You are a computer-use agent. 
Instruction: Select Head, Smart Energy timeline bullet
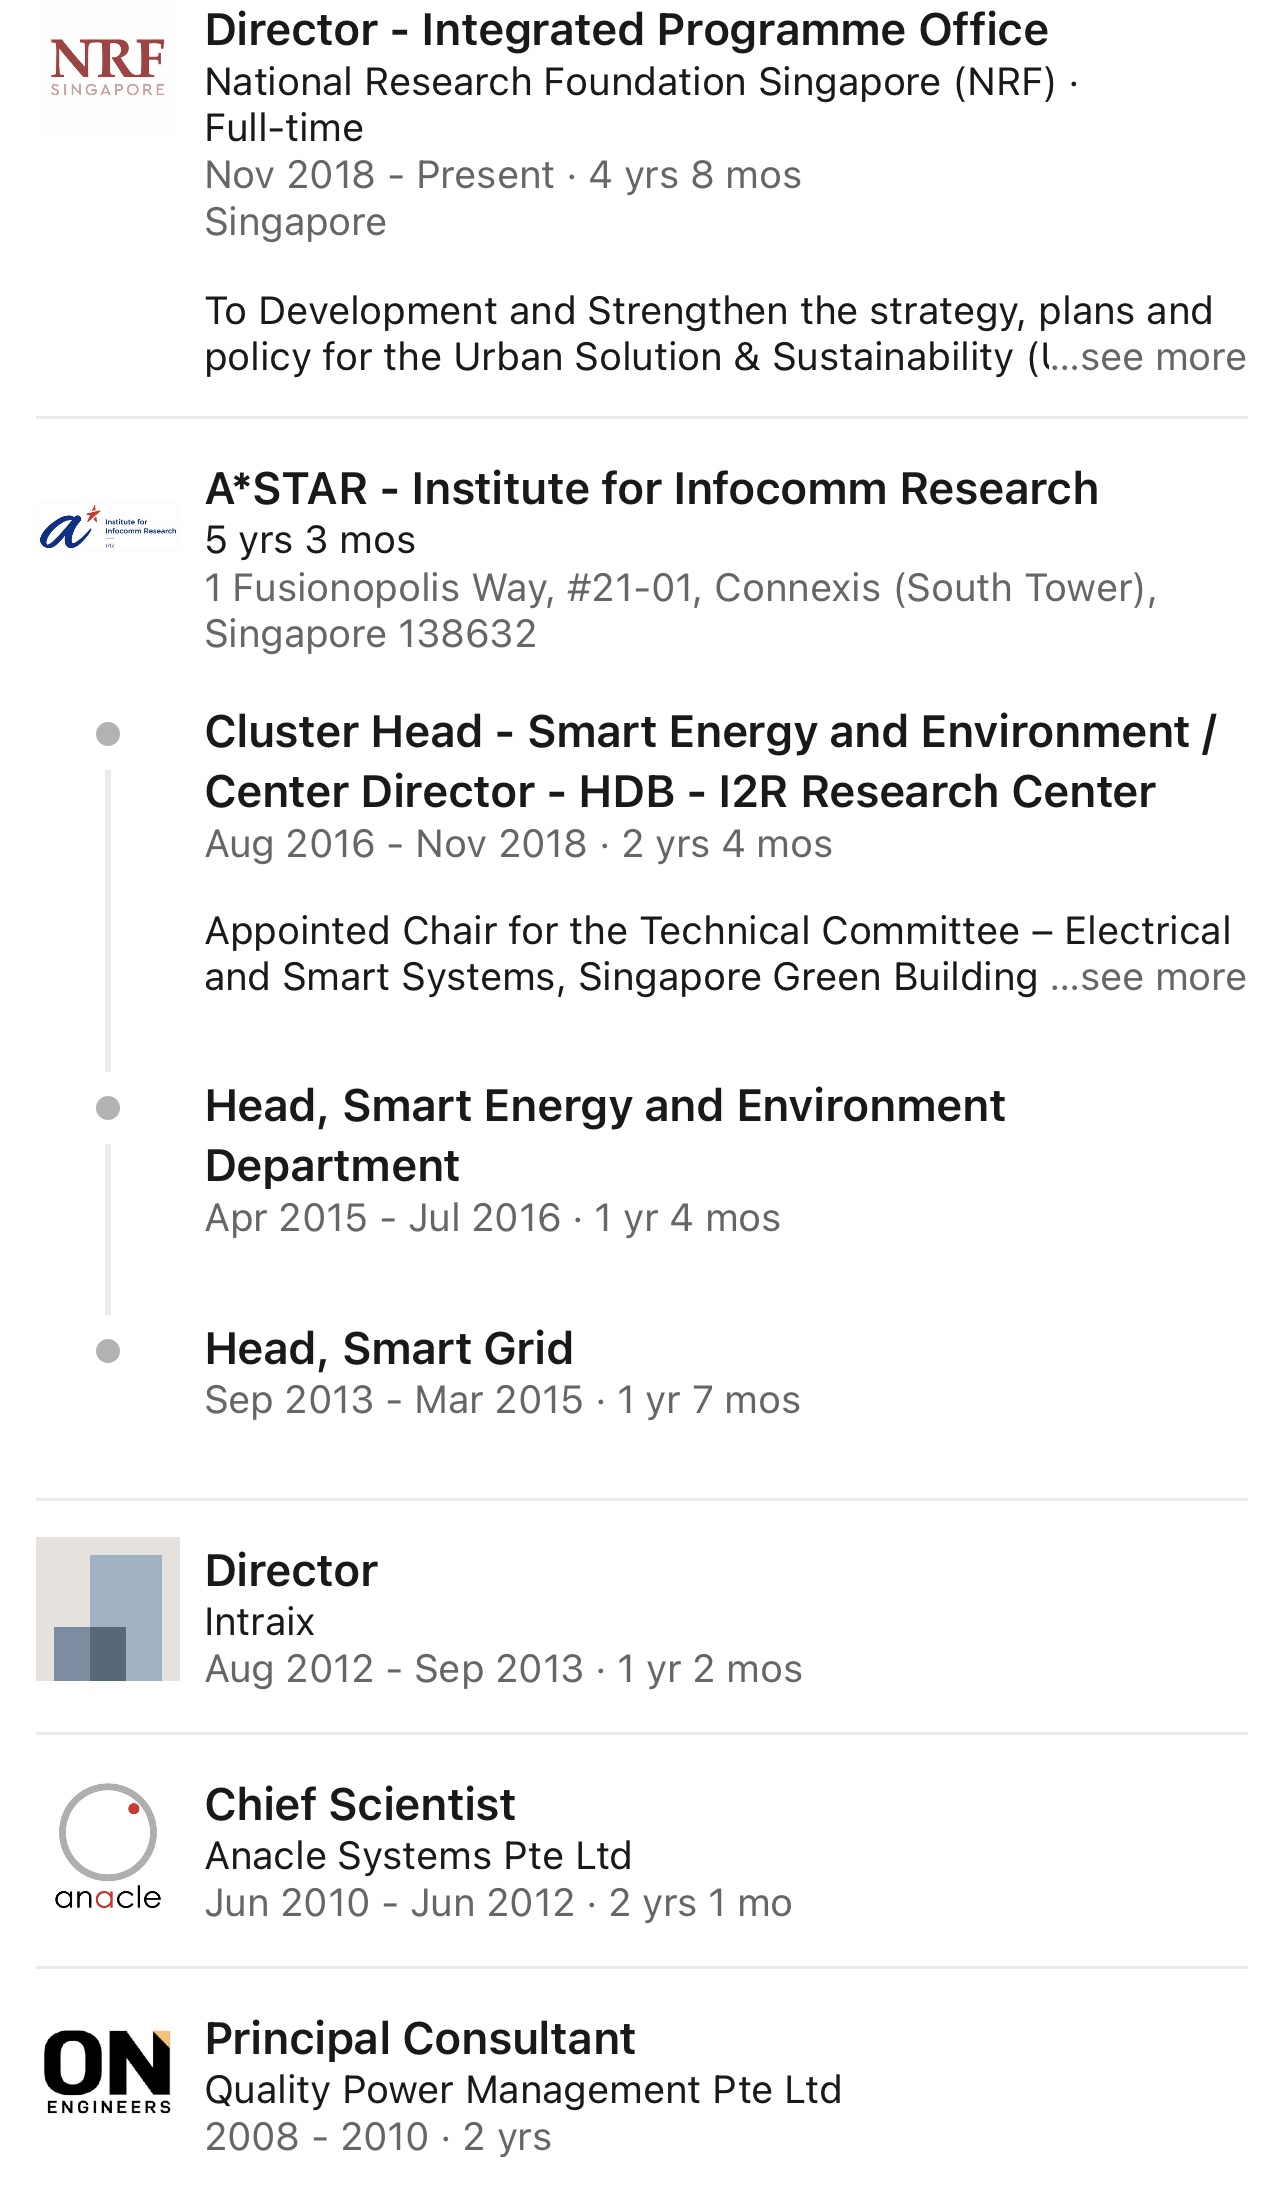108,1108
